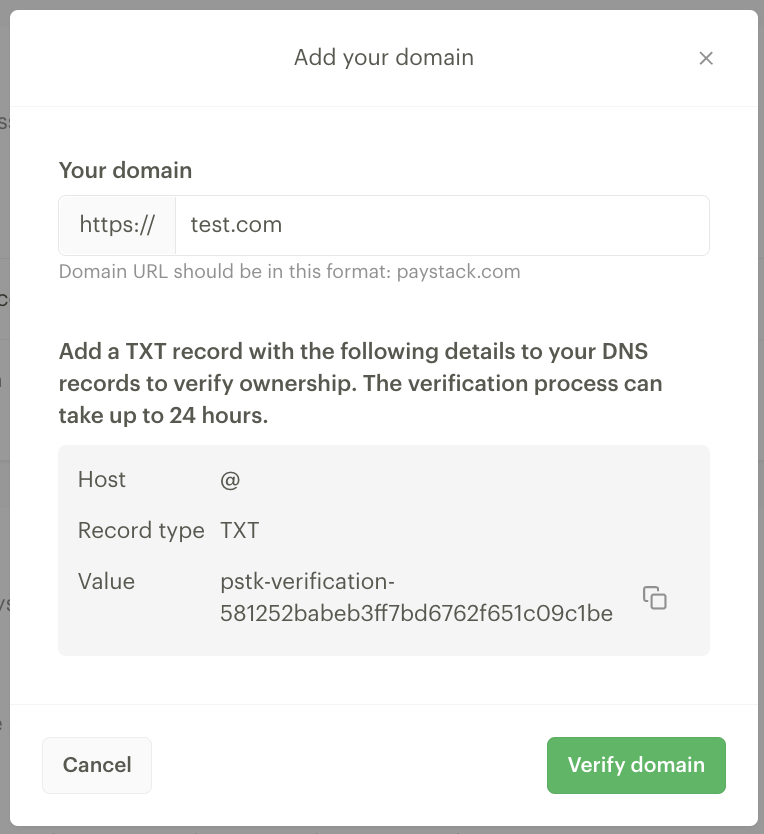
Task: Click the Your domain field label
Action: point(126,170)
